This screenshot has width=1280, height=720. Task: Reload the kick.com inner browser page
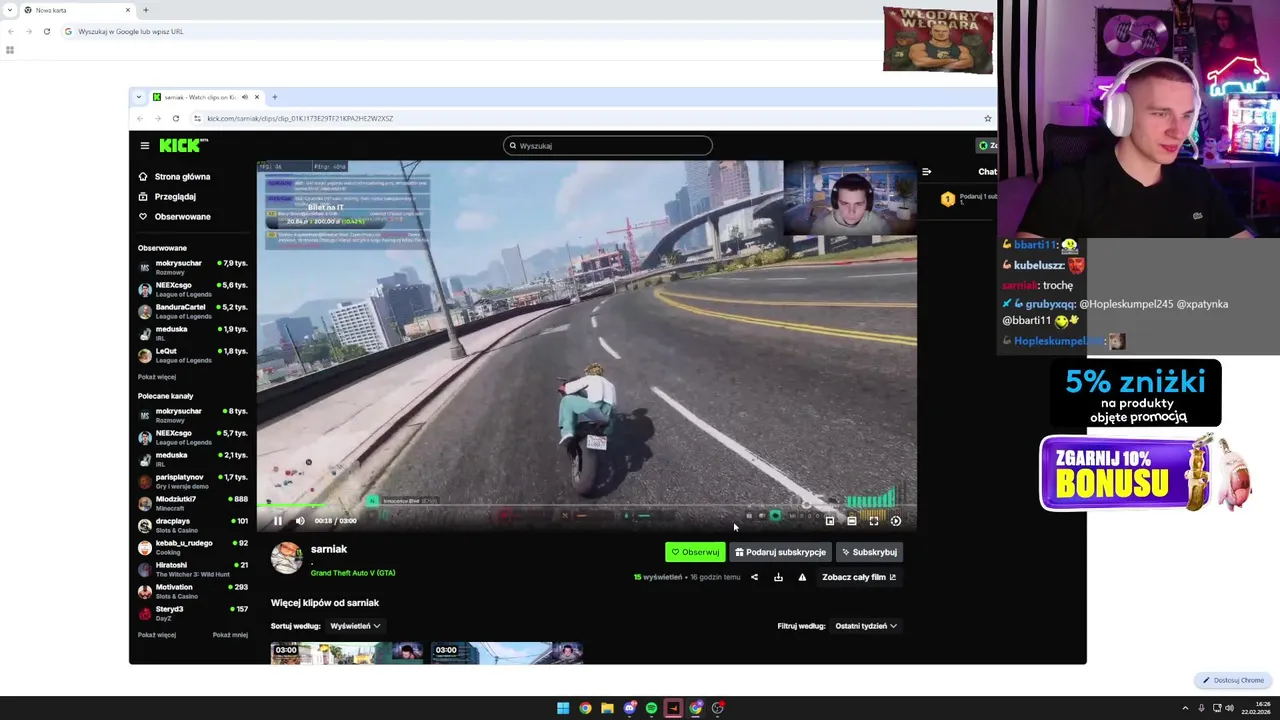pyautogui.click(x=176, y=118)
